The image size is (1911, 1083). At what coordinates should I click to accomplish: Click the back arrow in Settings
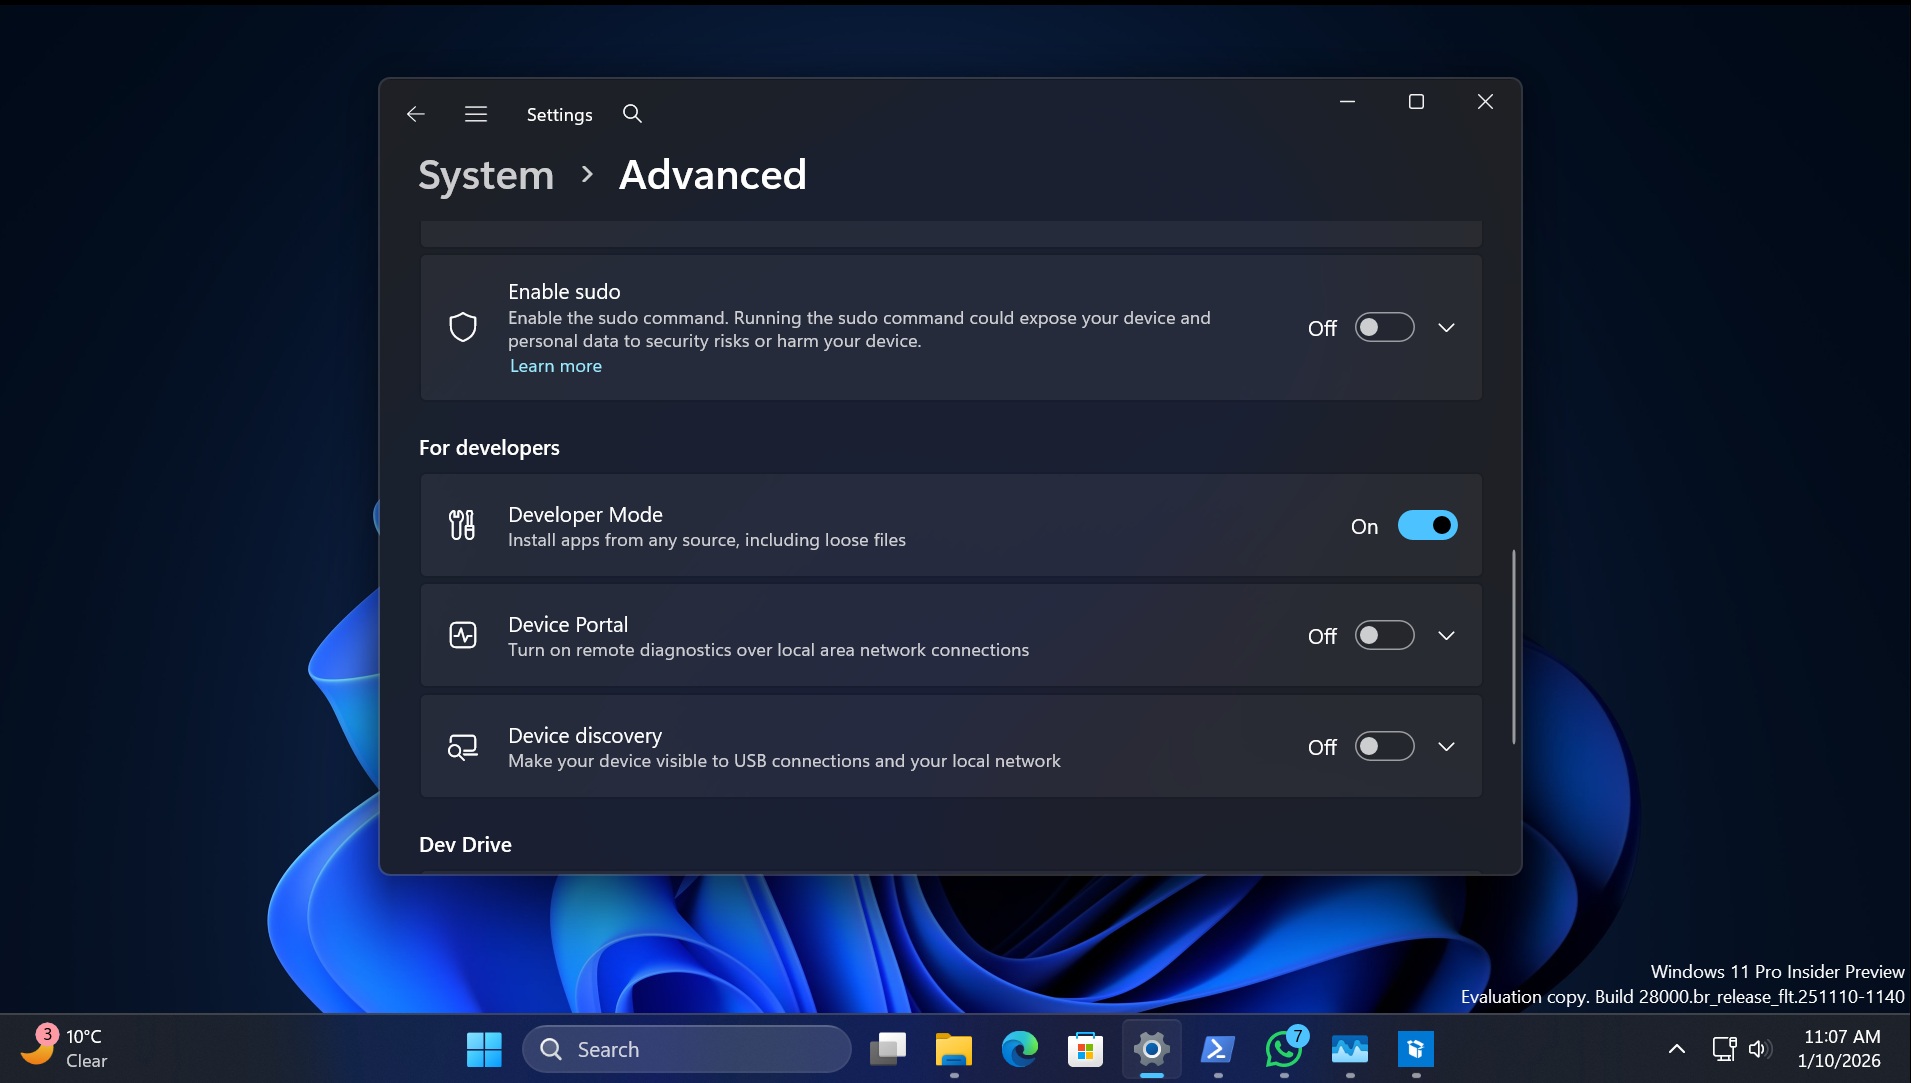[x=414, y=114]
